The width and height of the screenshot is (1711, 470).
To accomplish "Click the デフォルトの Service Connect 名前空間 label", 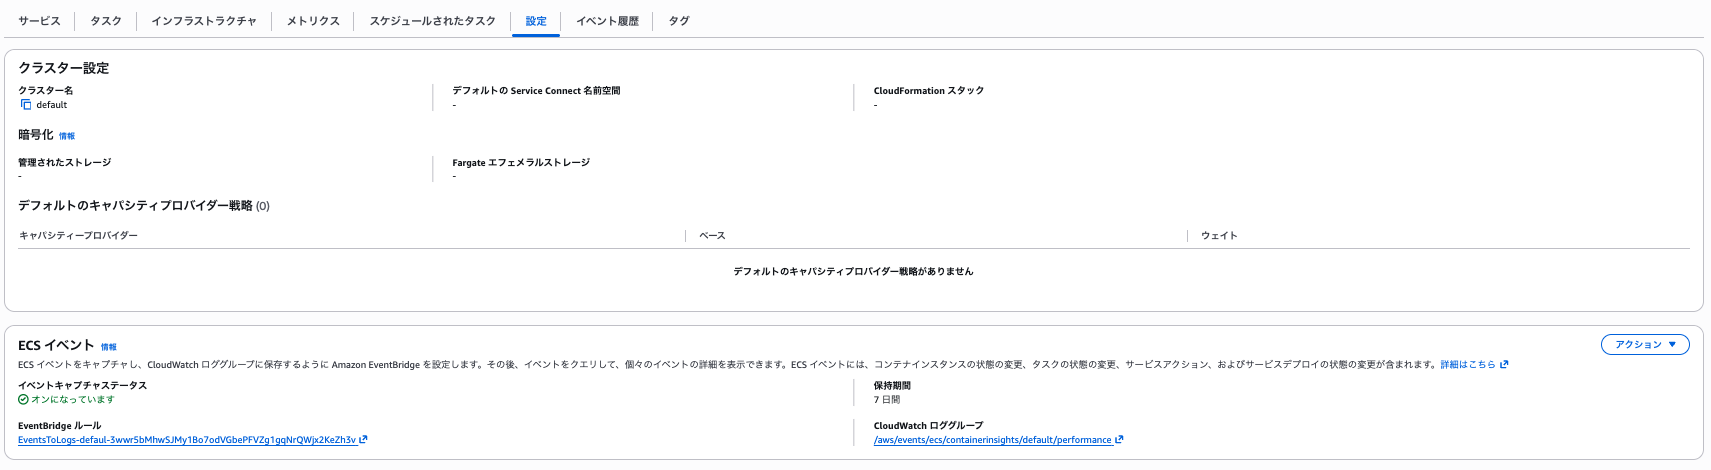I will coord(536,91).
